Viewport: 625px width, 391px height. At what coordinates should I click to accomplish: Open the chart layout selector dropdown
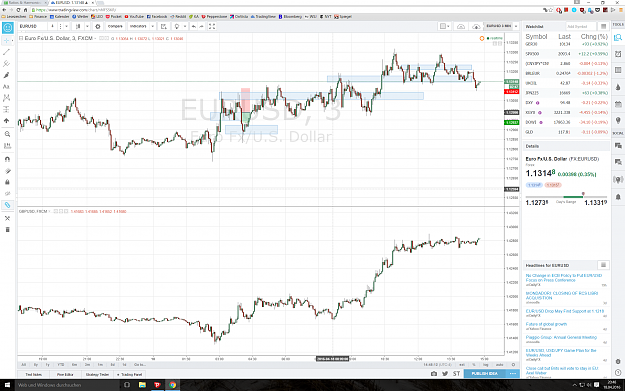pos(444,26)
